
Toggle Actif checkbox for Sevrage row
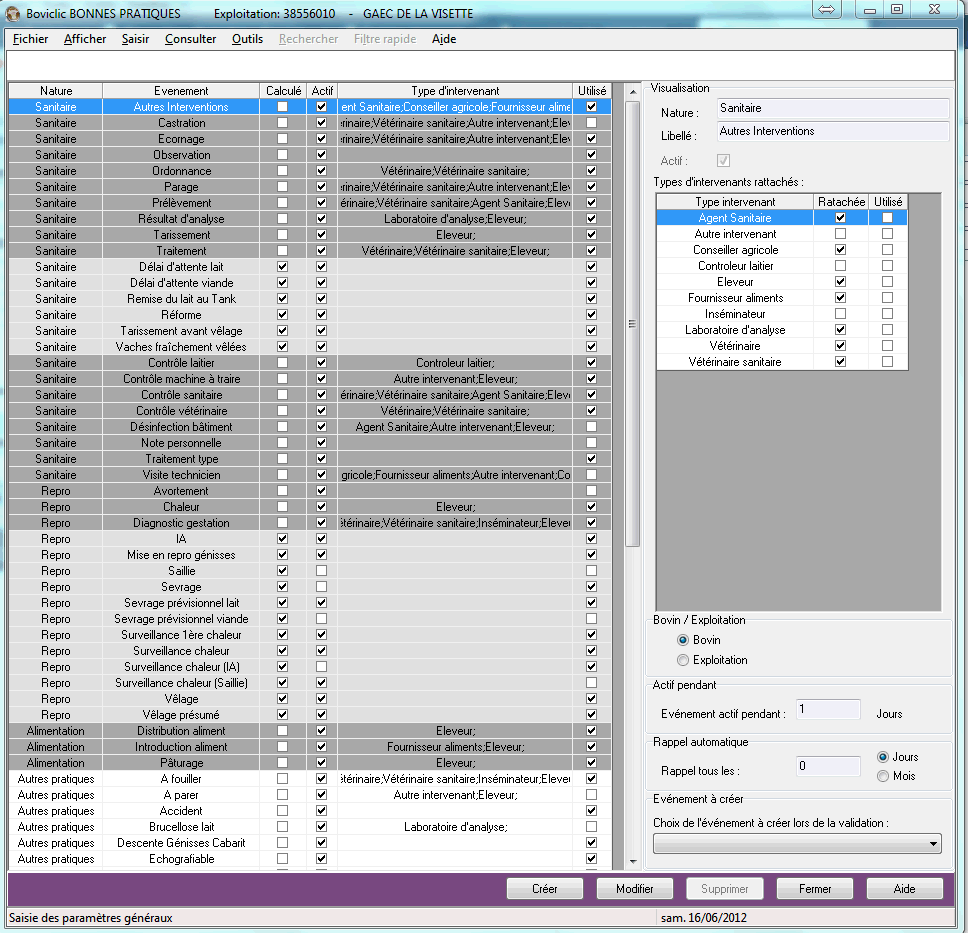322,587
